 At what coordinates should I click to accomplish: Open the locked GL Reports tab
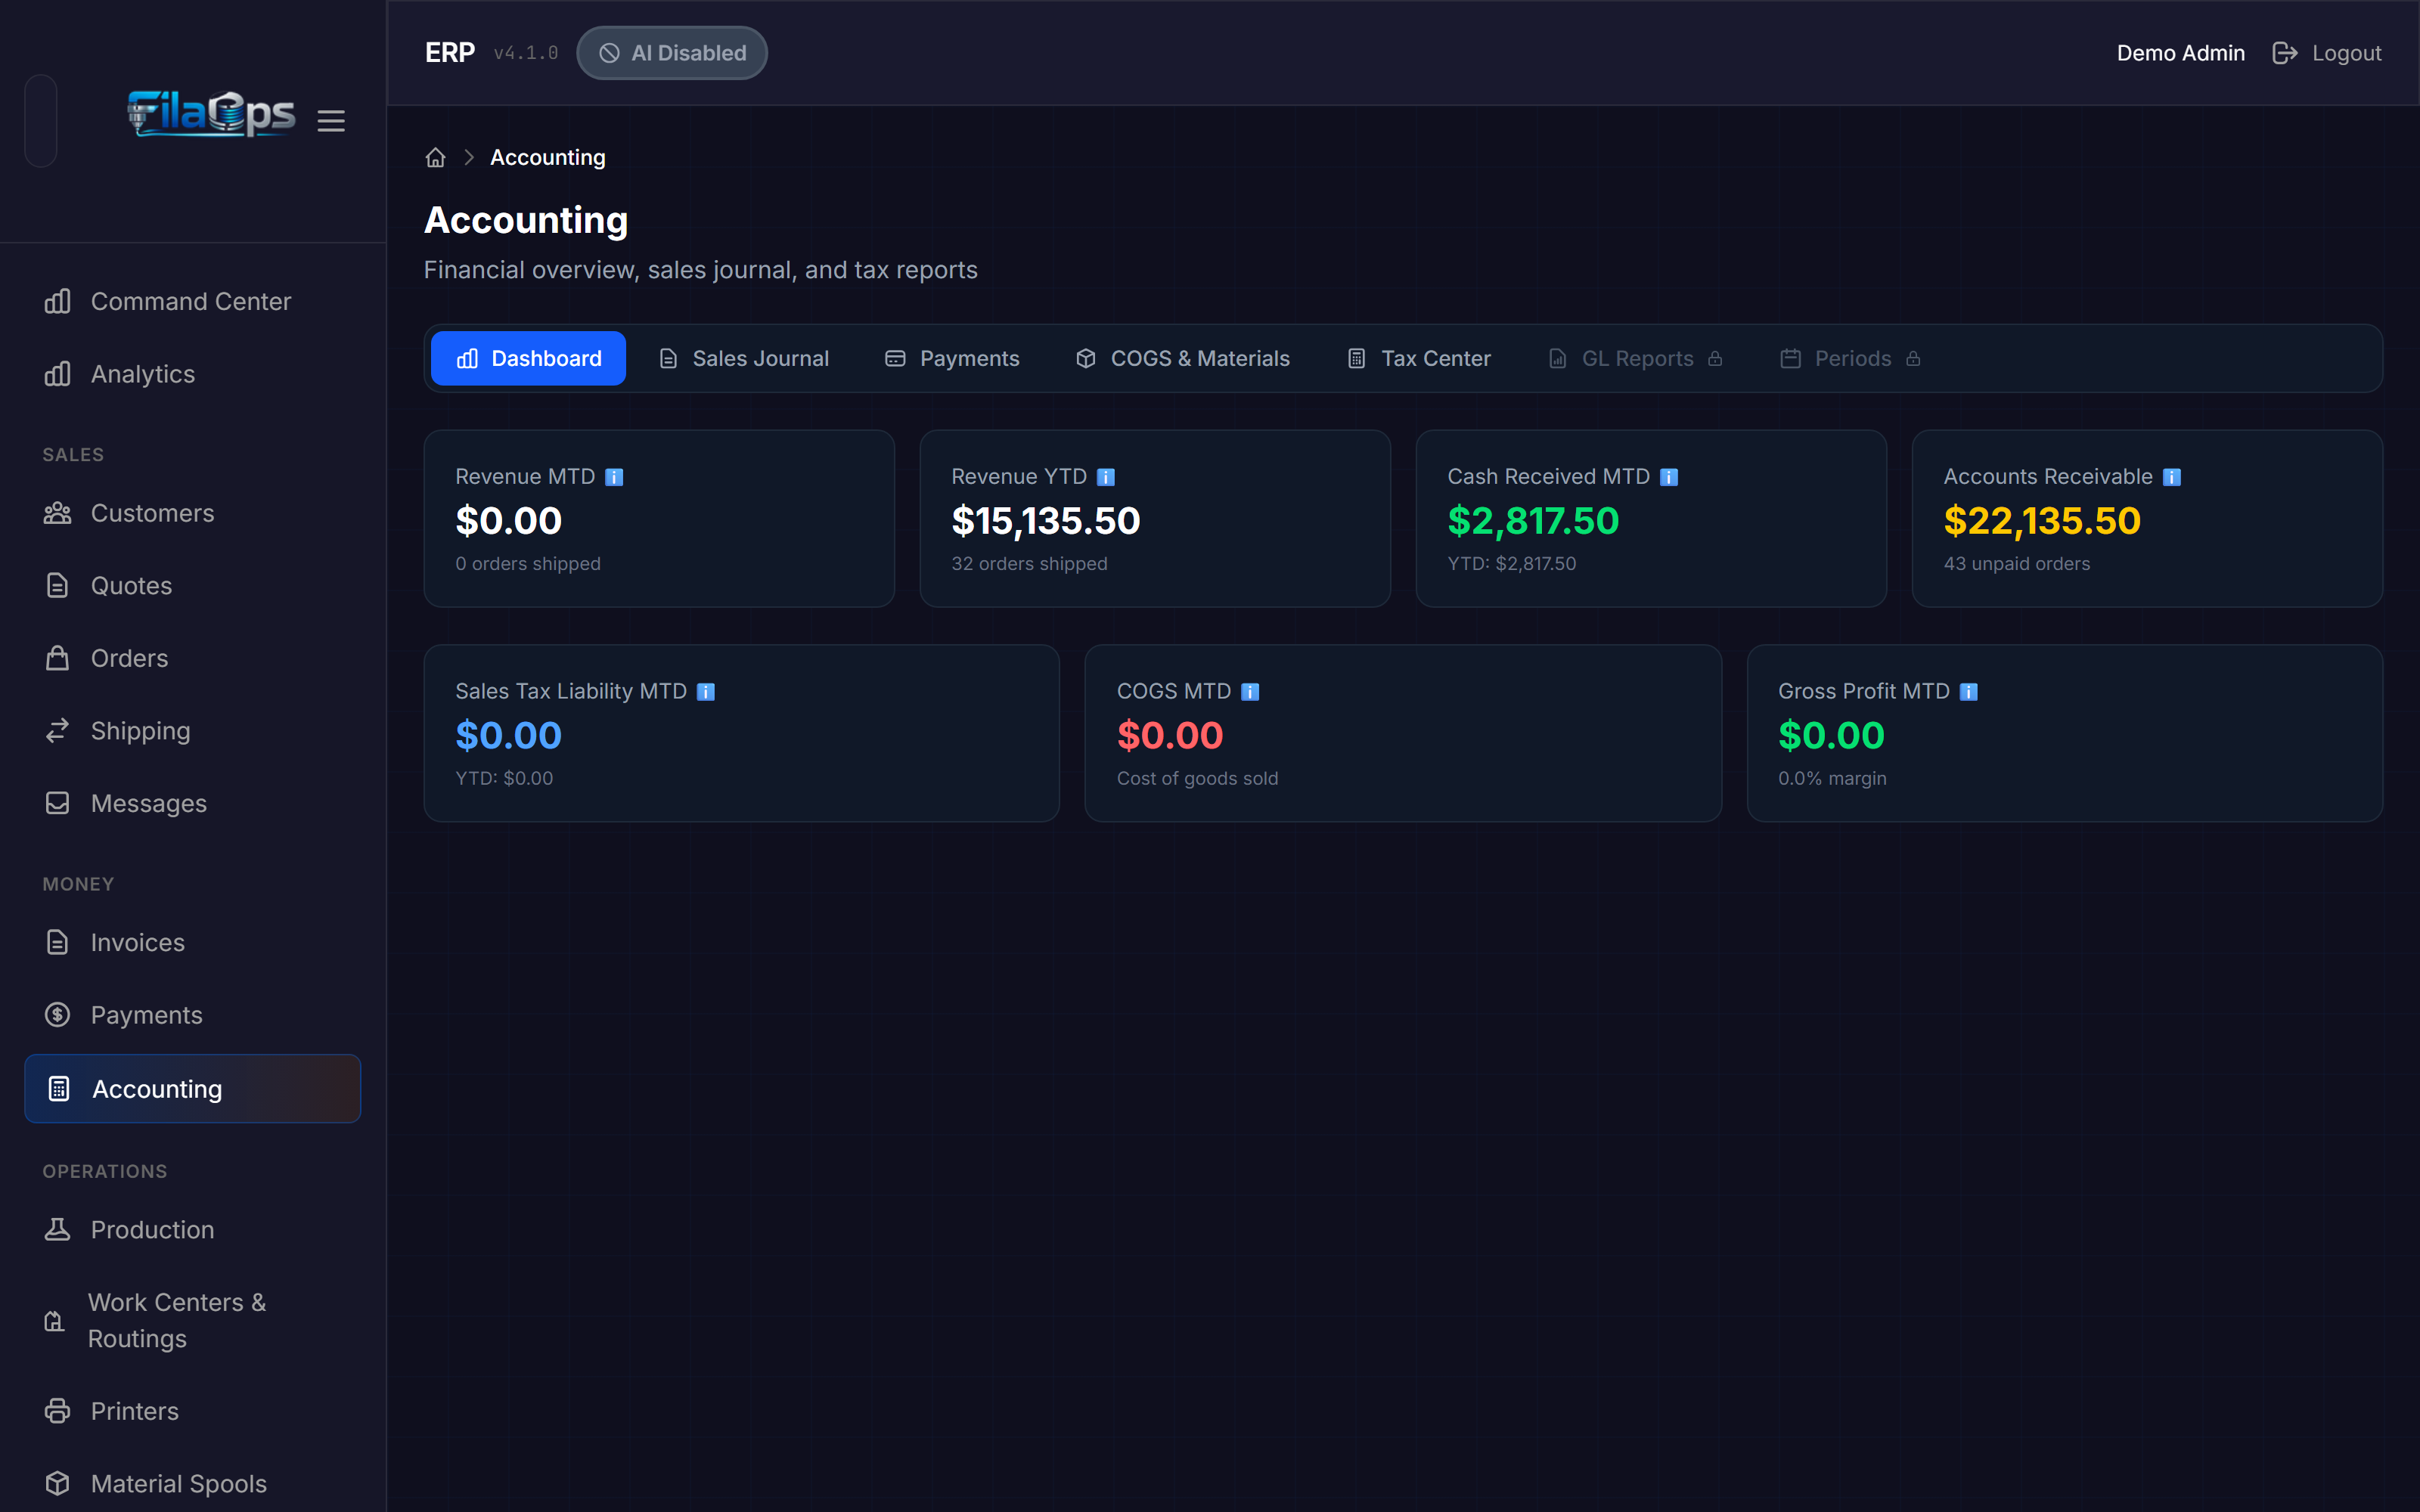(x=1635, y=359)
